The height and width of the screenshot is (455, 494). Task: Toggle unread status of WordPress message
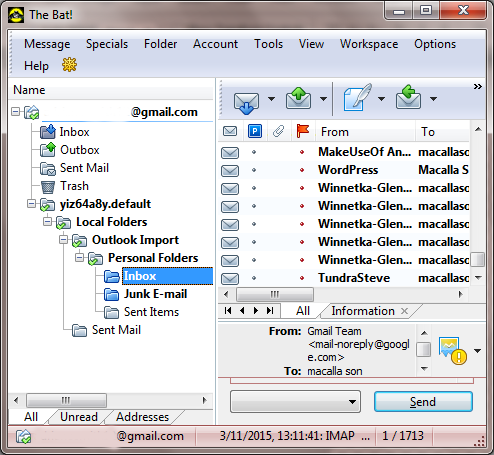(230, 171)
